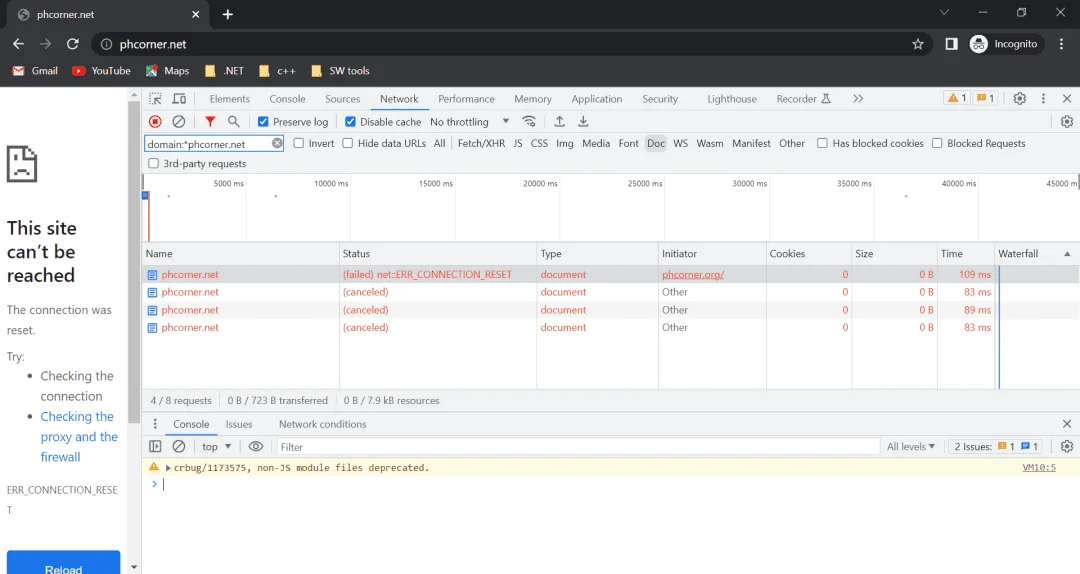Create a live expression eye icon
Image resolution: width=1080 pixels, height=574 pixels.
(256, 447)
